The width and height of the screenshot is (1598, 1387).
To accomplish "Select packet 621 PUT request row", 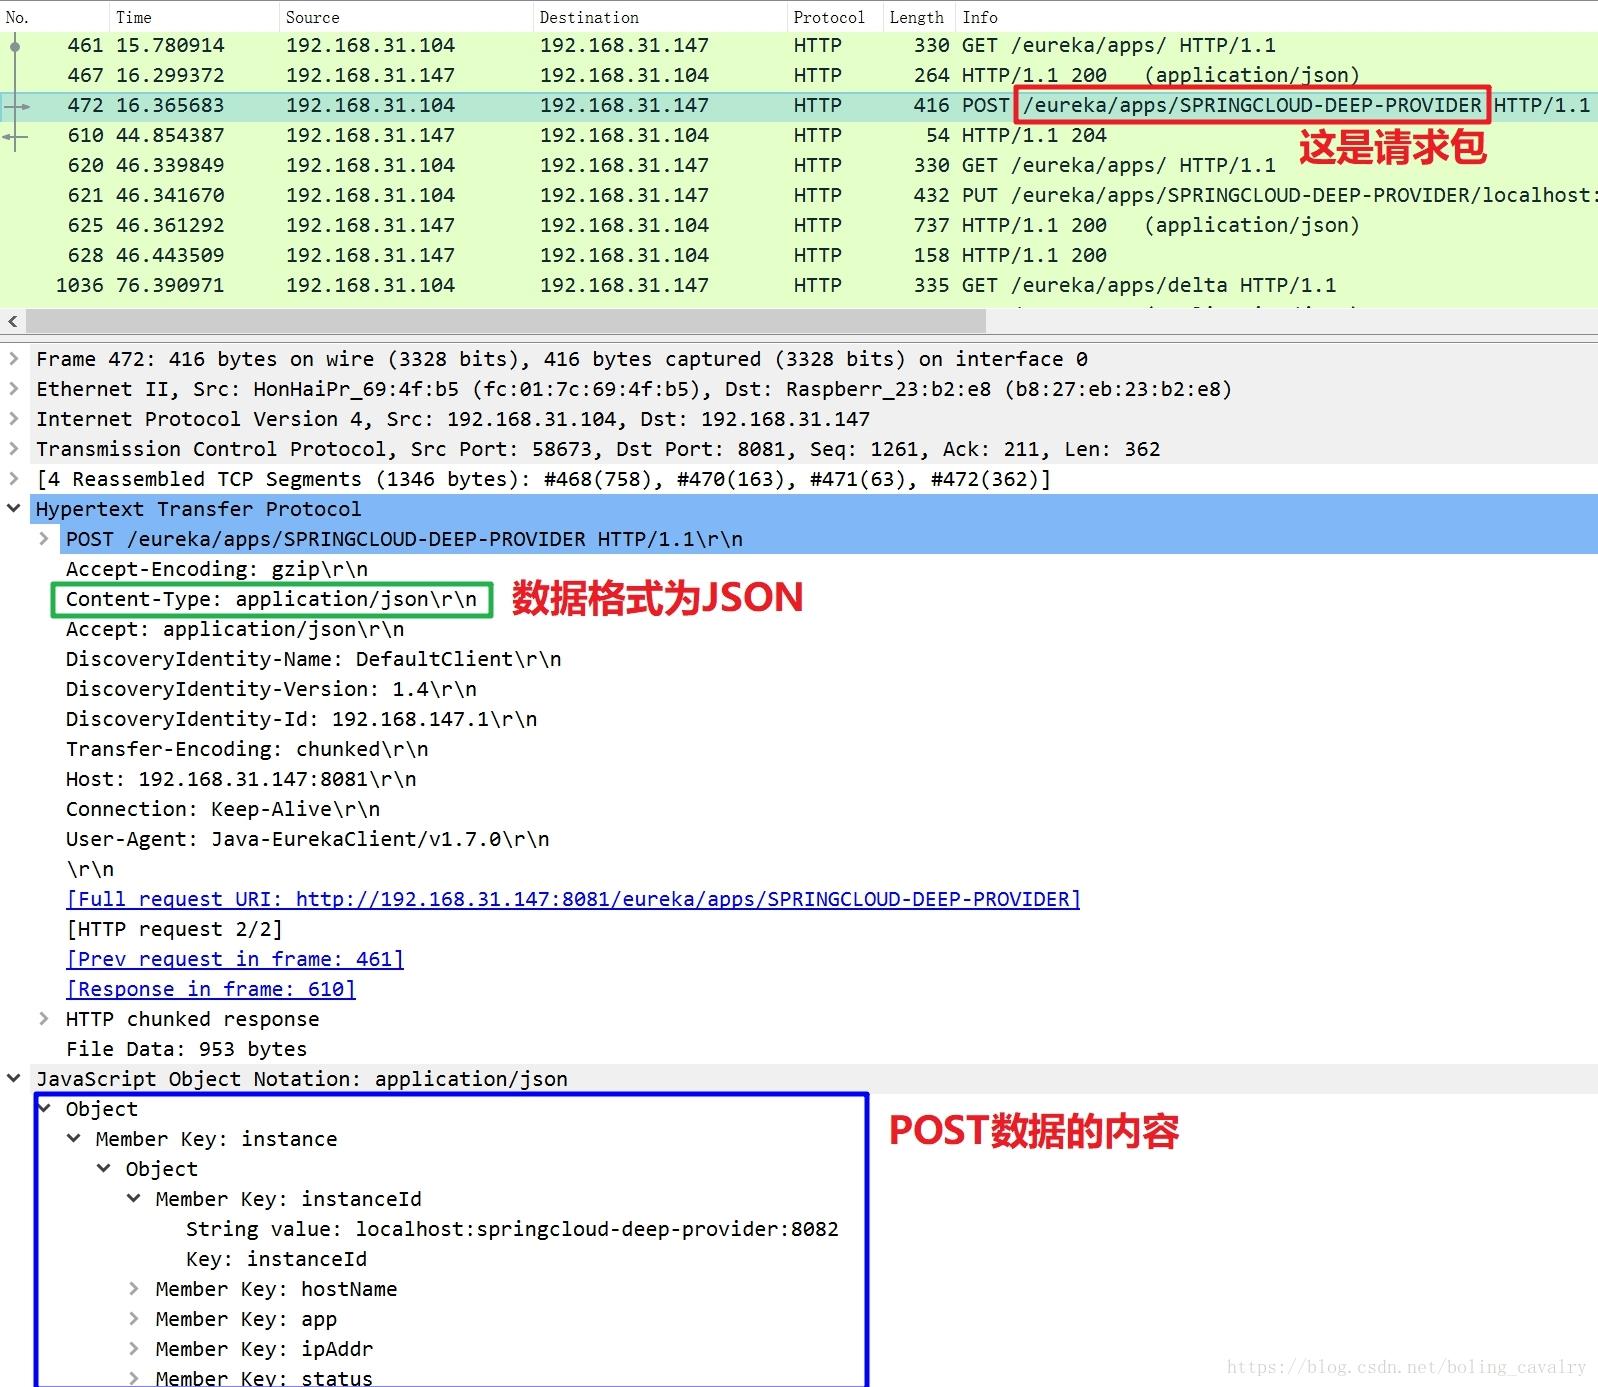I will click(x=799, y=195).
